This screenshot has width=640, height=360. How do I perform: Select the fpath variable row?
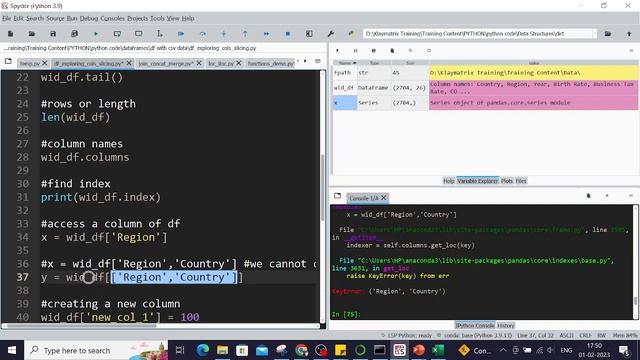coord(486,73)
